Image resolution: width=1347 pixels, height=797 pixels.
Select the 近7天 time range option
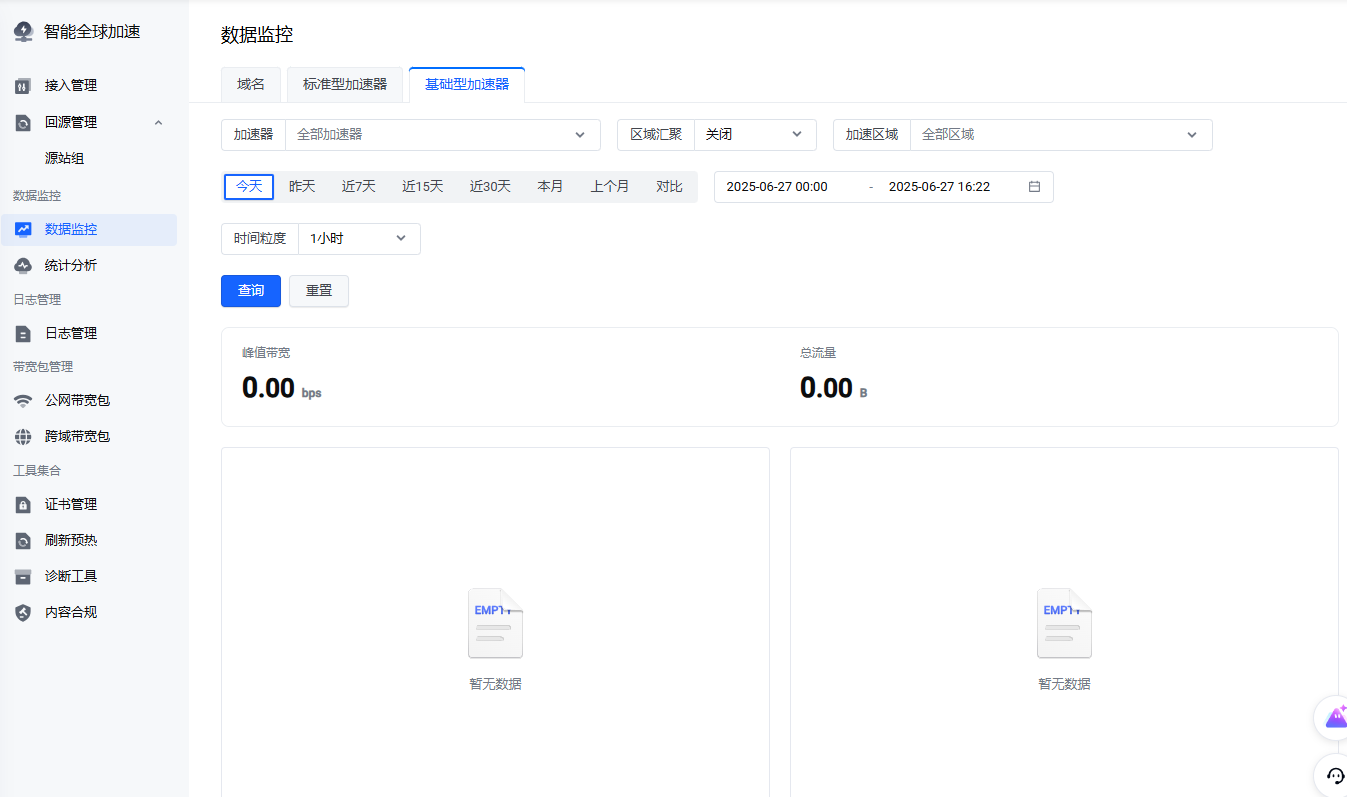coord(359,187)
